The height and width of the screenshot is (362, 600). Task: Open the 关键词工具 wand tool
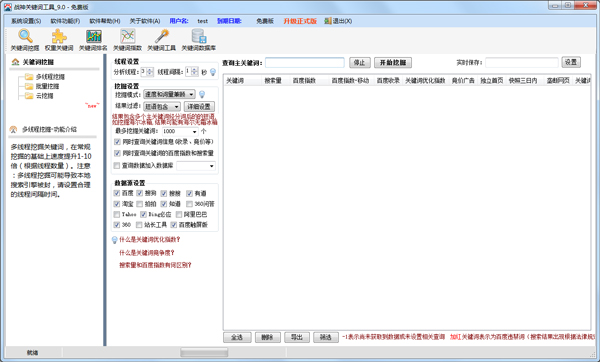click(161, 40)
